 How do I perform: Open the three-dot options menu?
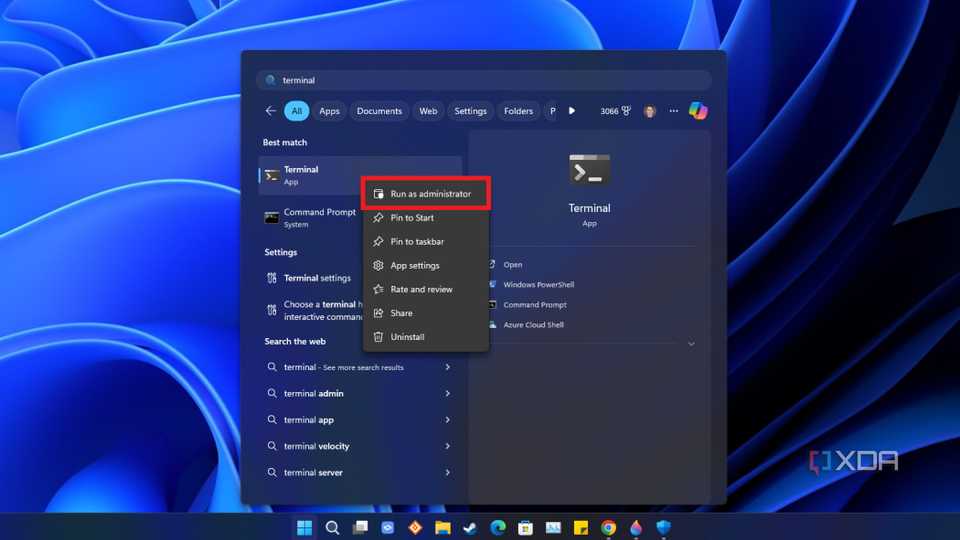pos(673,111)
